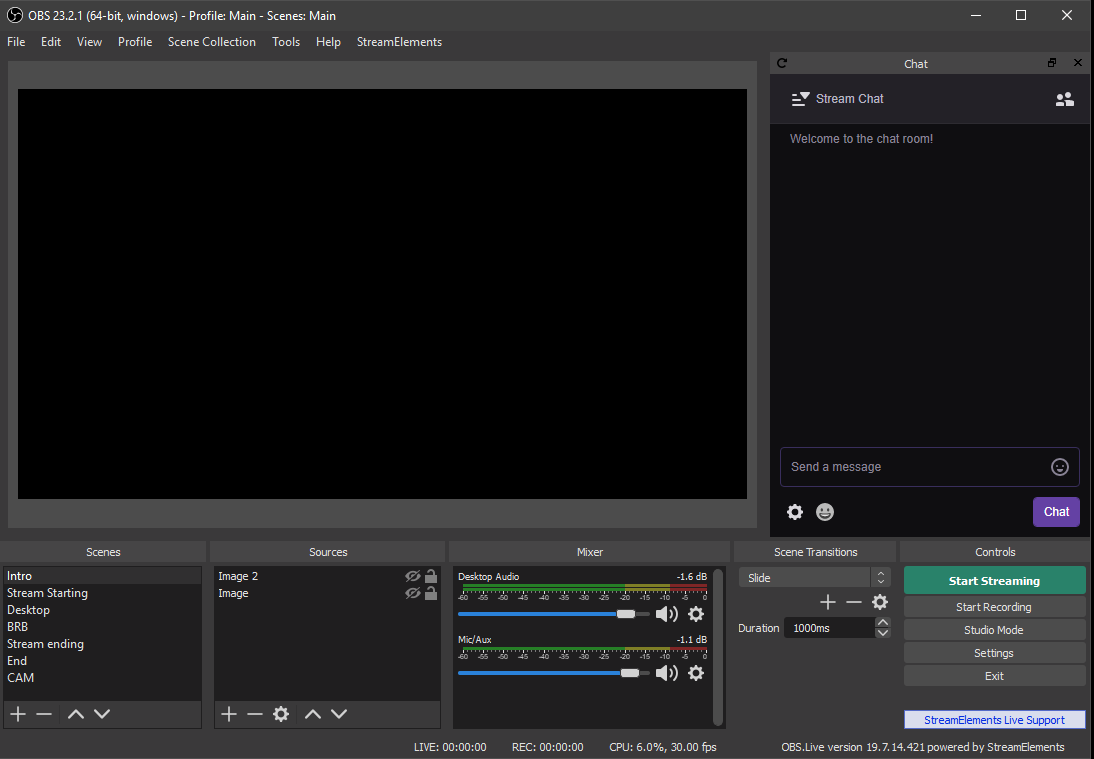
Task: Select the BRB scene
Action: (x=103, y=626)
